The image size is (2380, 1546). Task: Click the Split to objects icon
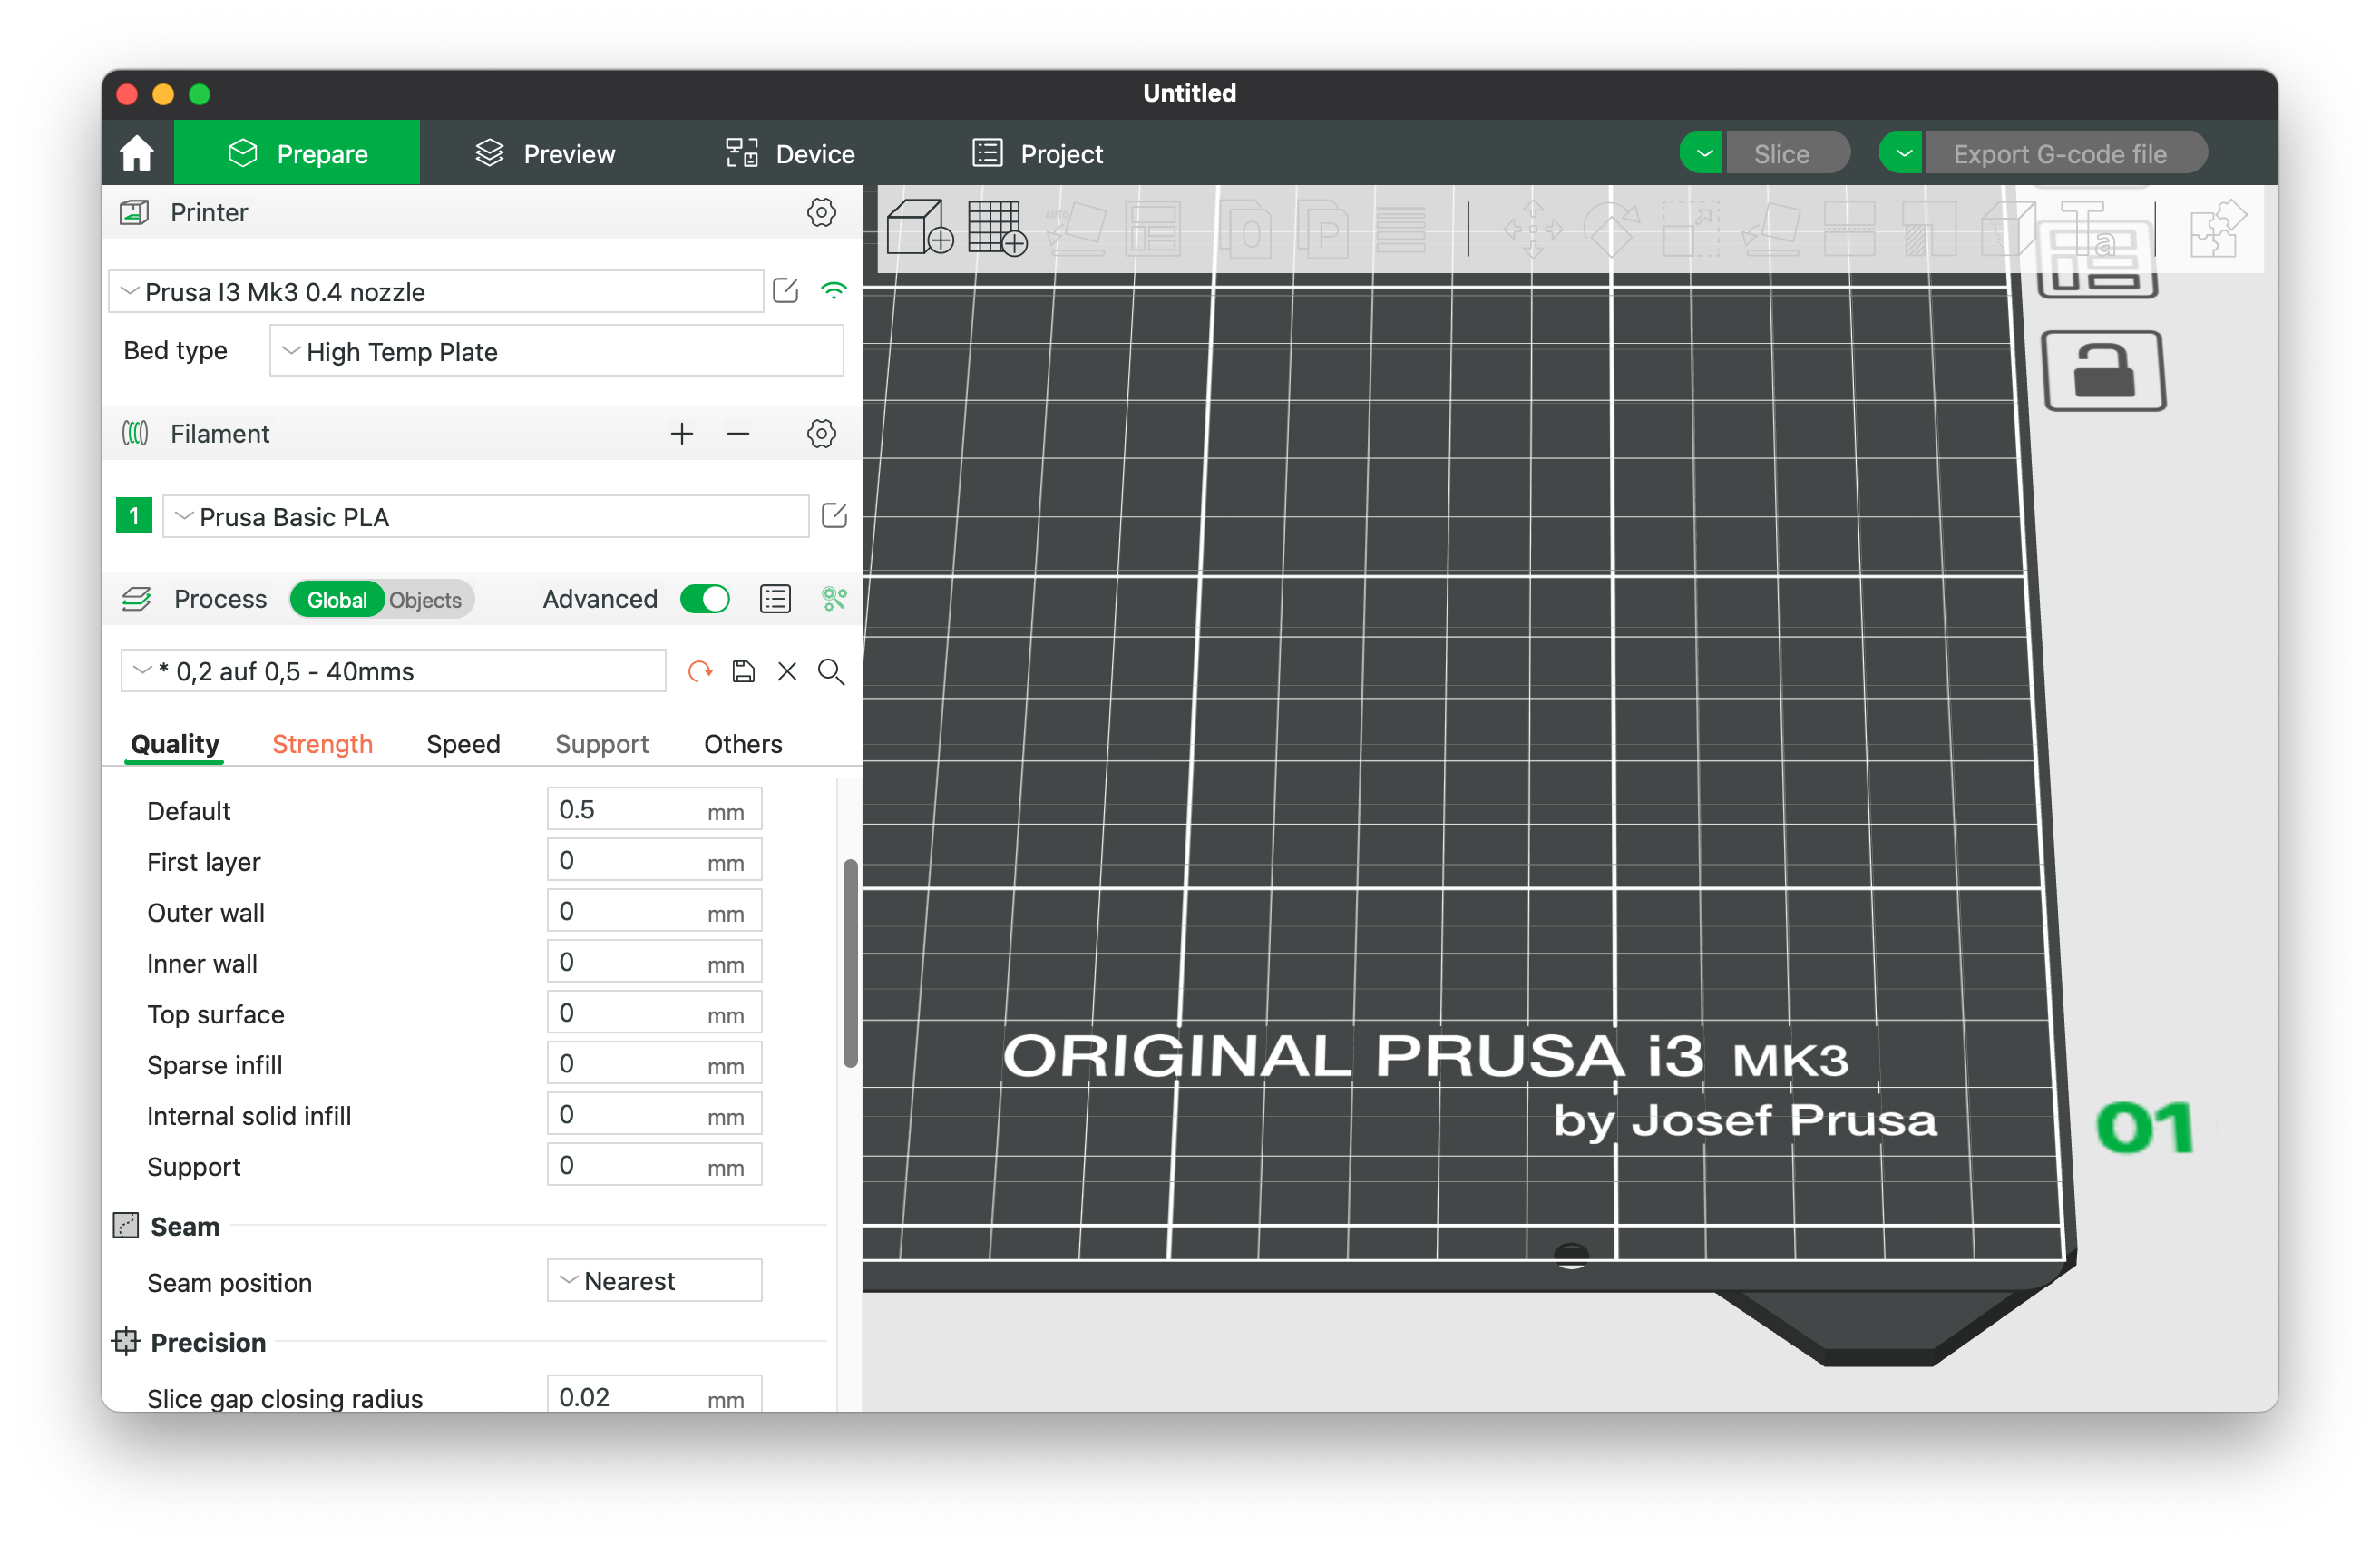point(1246,228)
